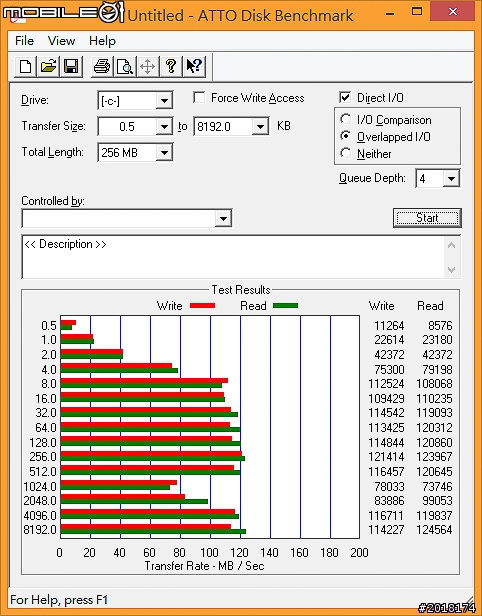Click the four-arrow move toolbar icon
482x616 pixels.
tap(148, 66)
